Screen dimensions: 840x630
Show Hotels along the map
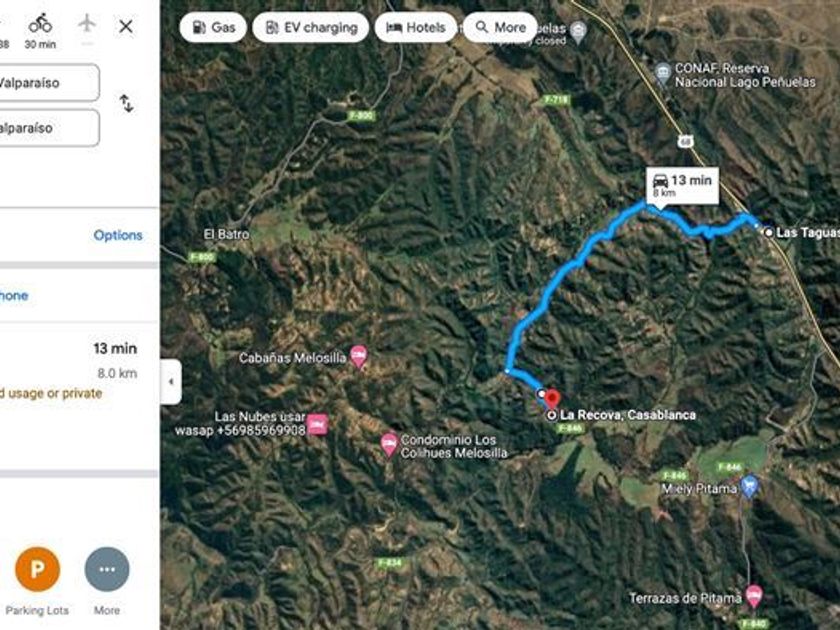tap(416, 27)
